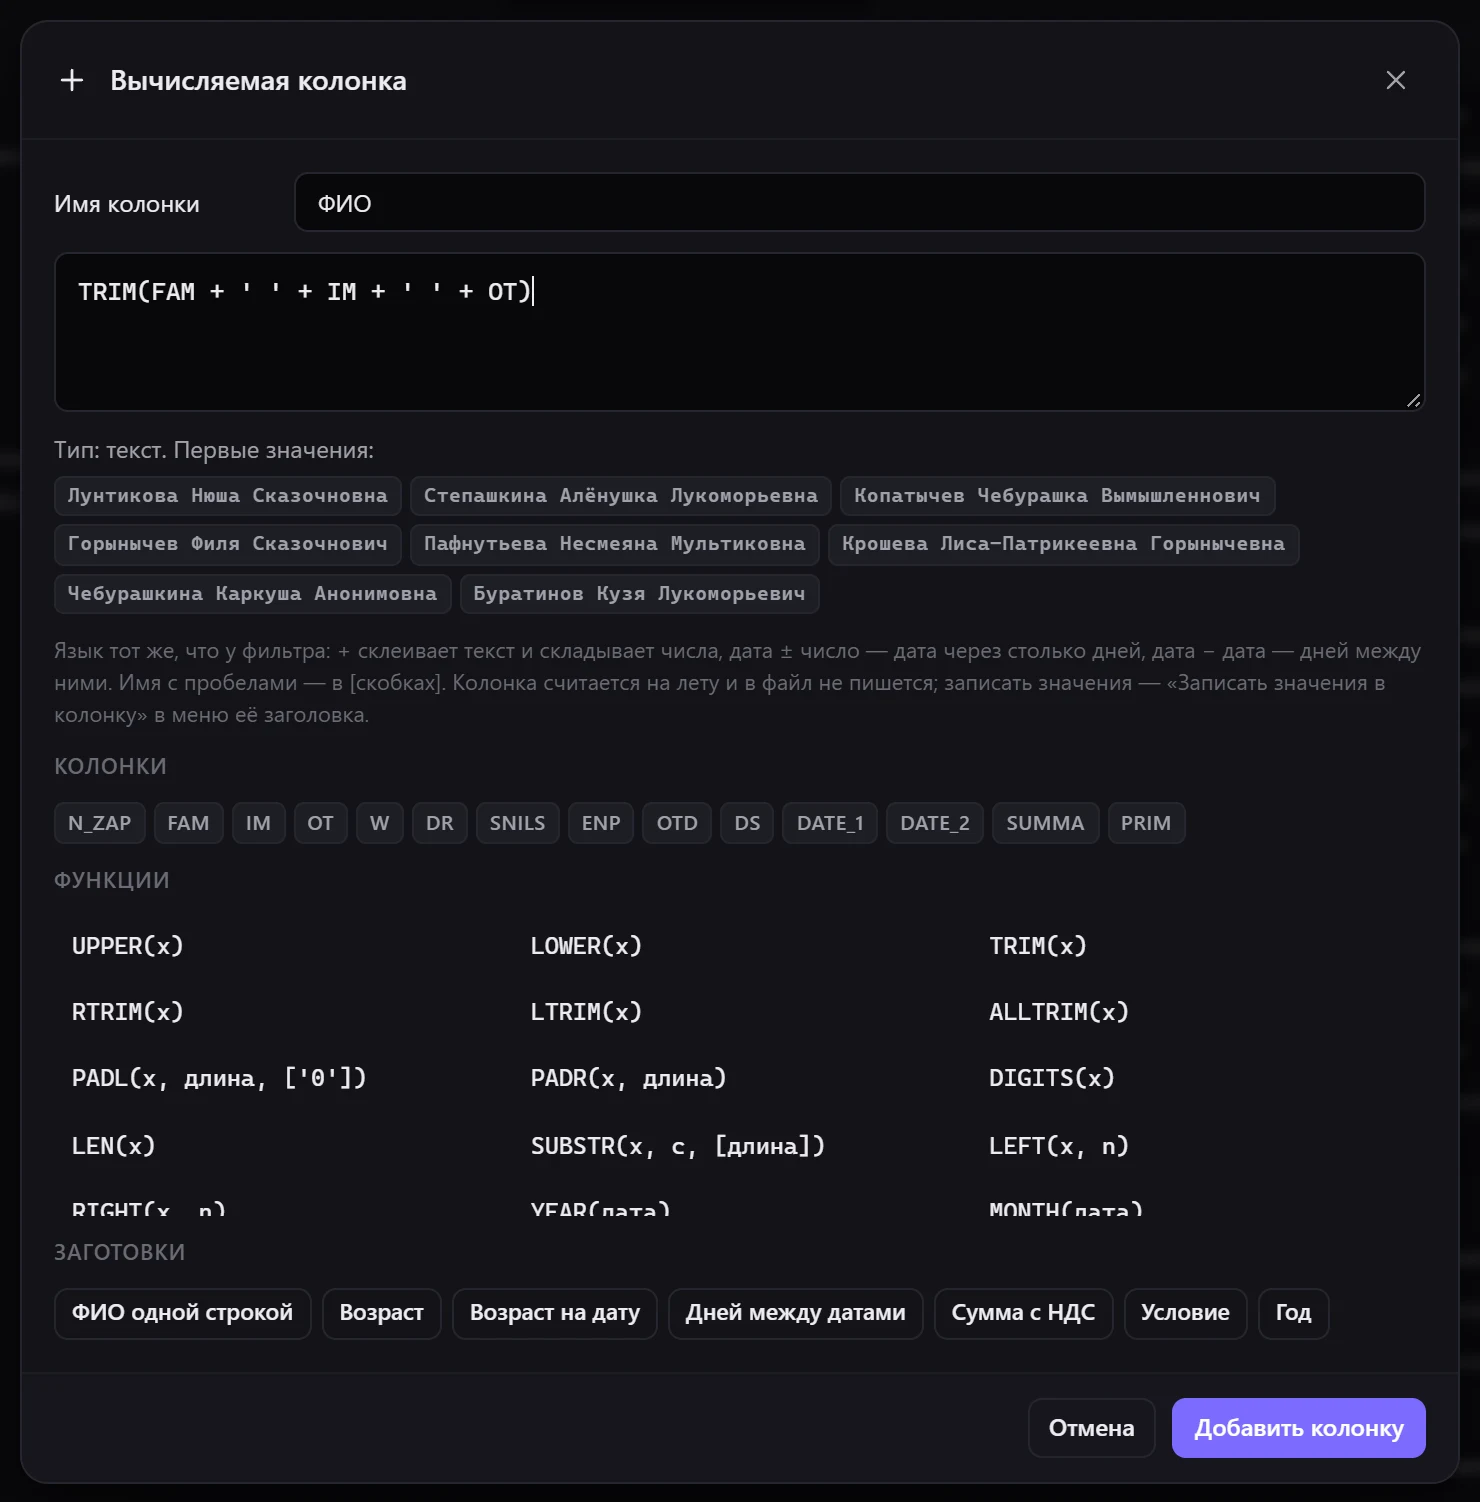This screenshot has width=1480, height=1502.
Task: Apply the Возраст template
Action: [381, 1313]
